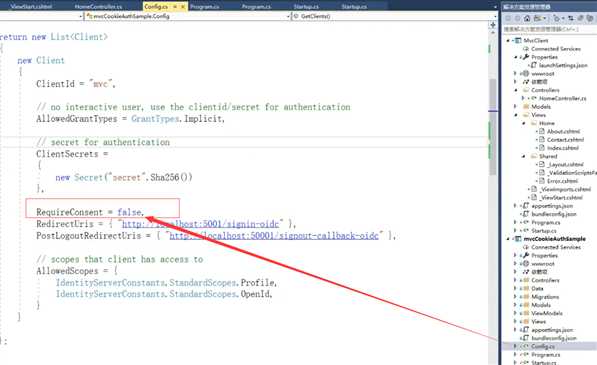Select the ViewModels folder
This screenshot has width=597, height=365.
tap(547, 313)
